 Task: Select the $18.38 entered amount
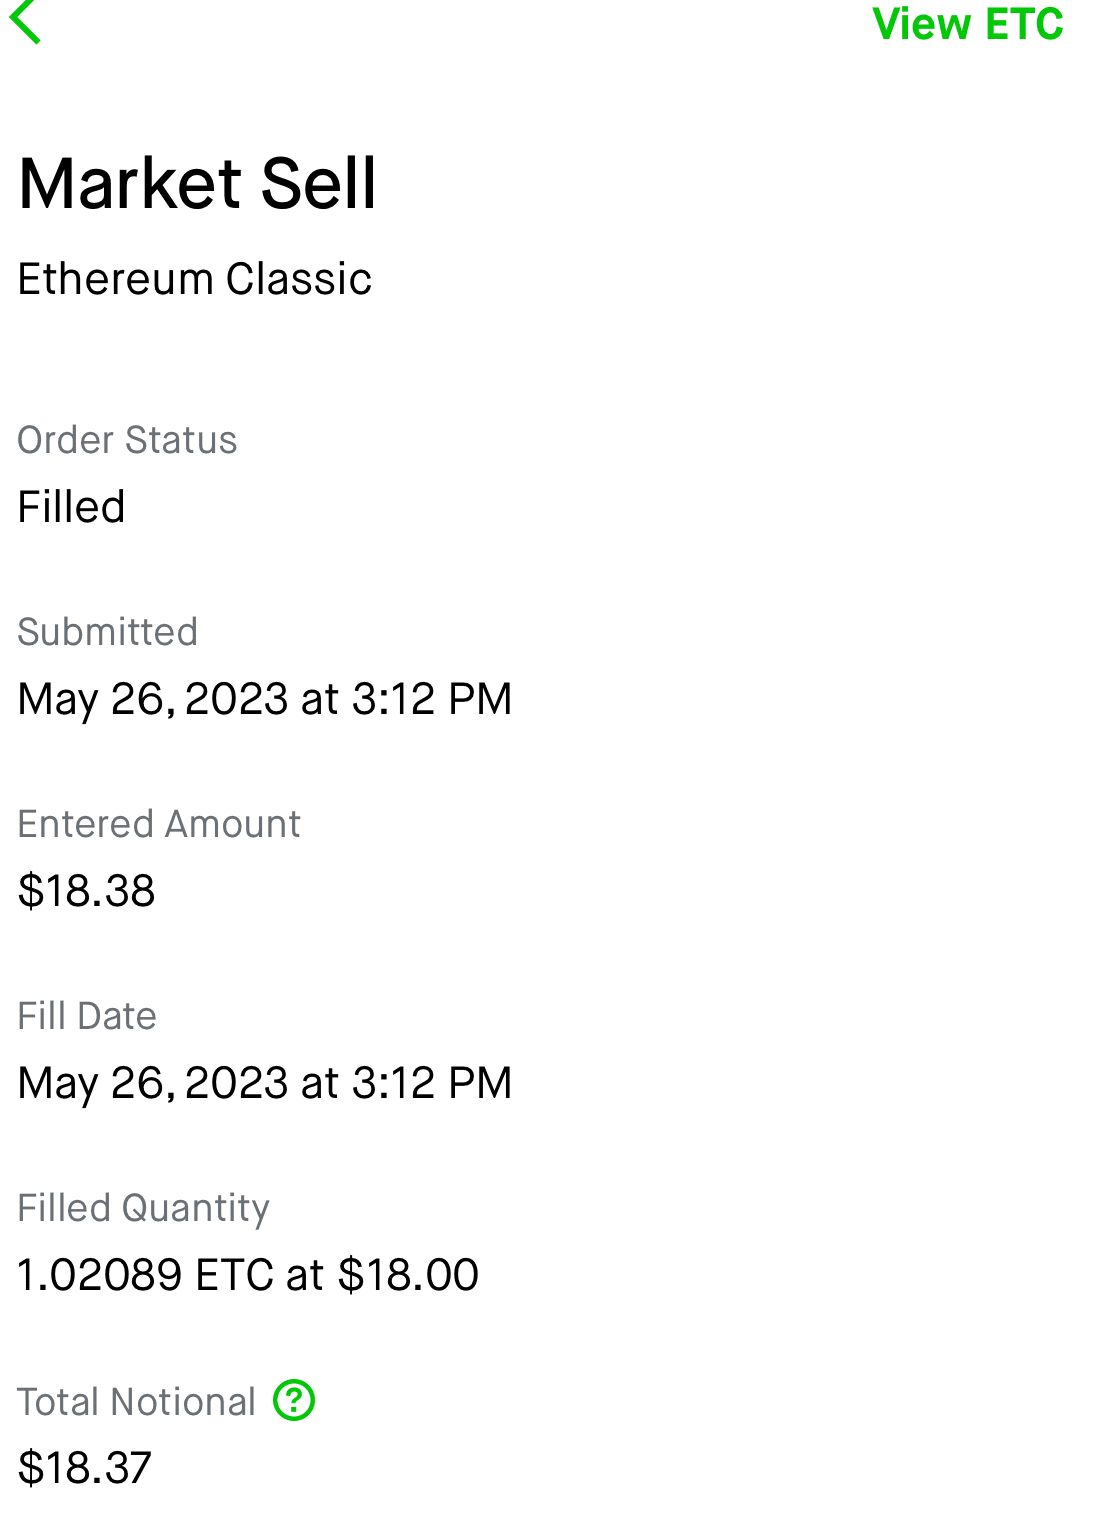[87, 891]
